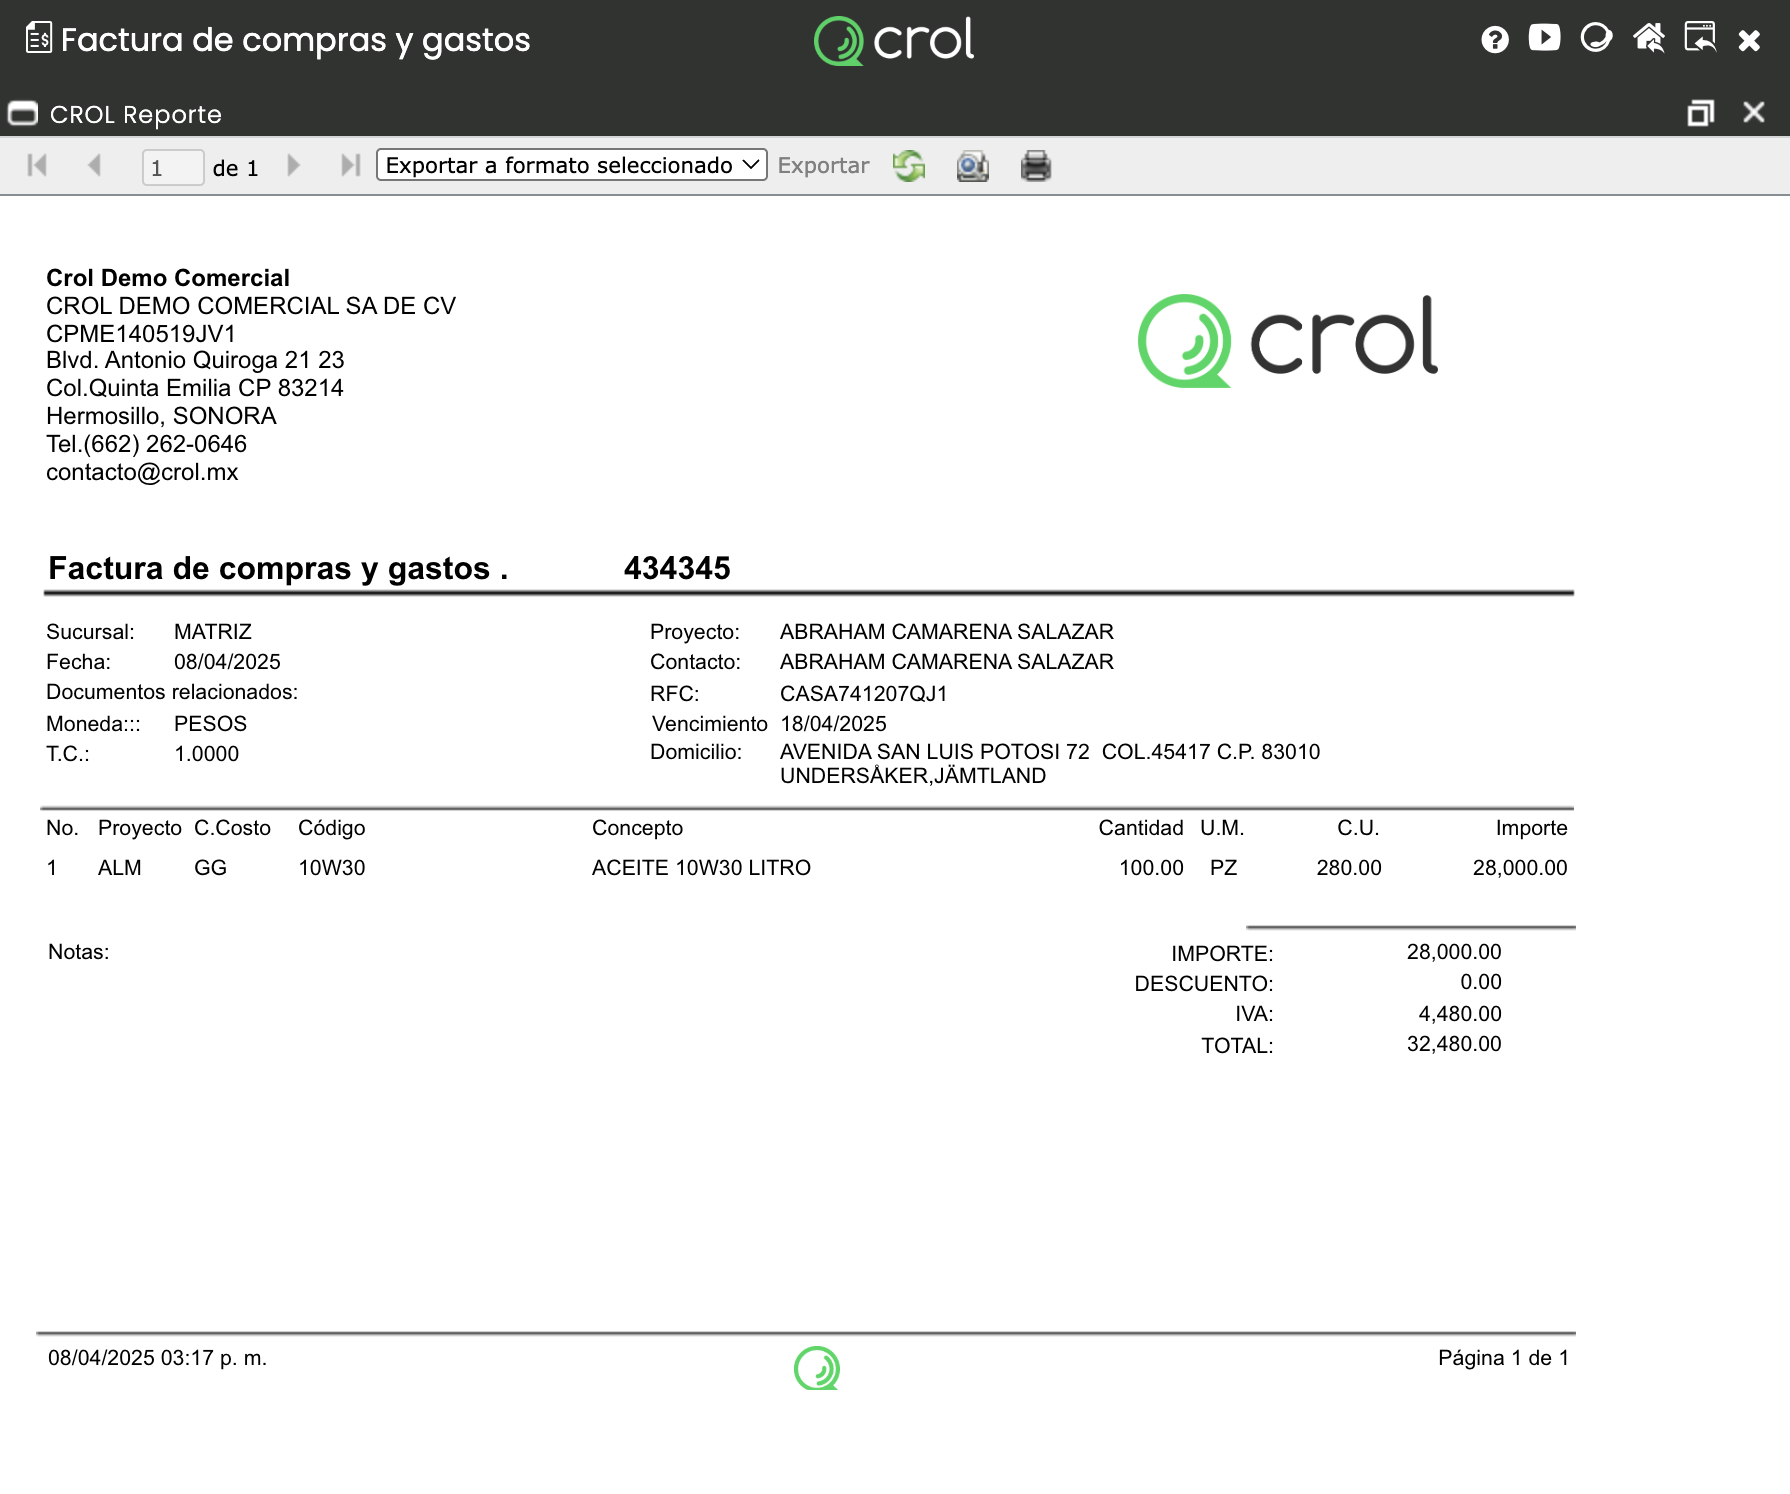Click the Exportar link
The image size is (1790, 1494).
point(823,165)
